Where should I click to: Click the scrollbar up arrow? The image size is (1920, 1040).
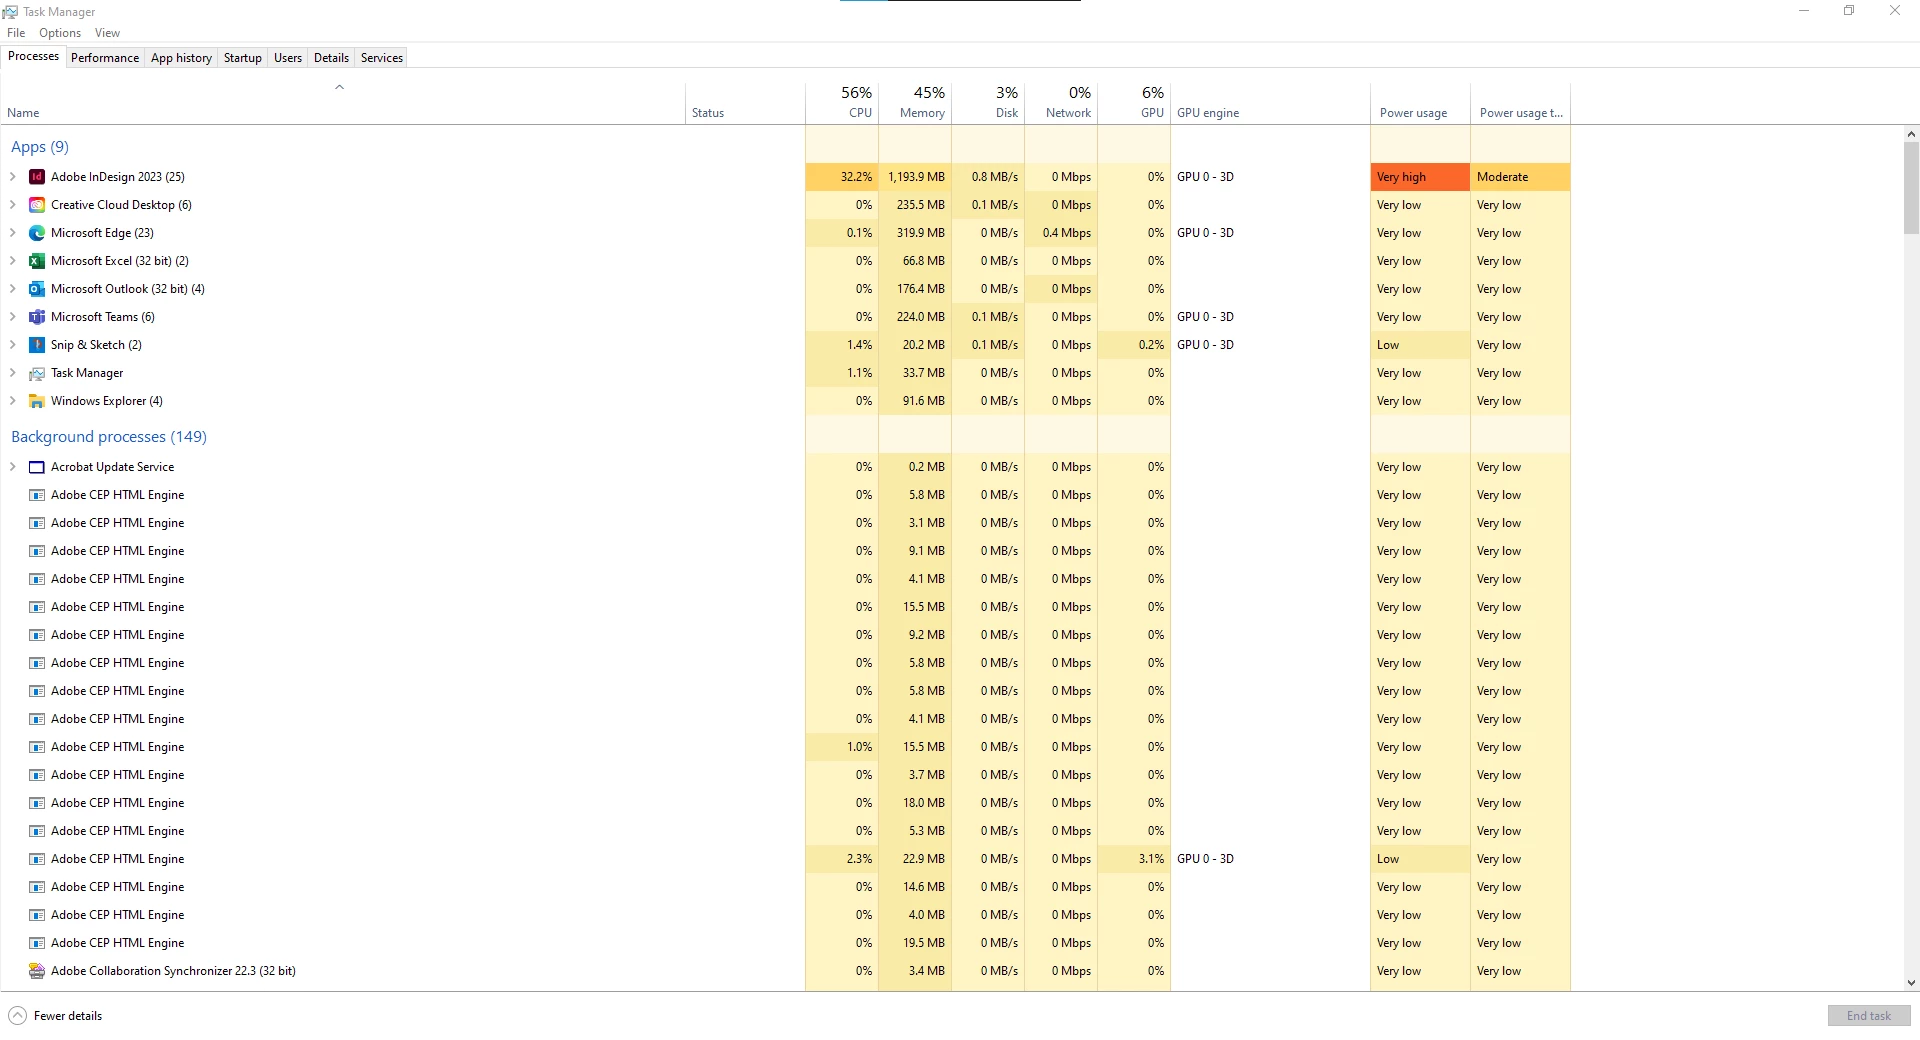1911,134
